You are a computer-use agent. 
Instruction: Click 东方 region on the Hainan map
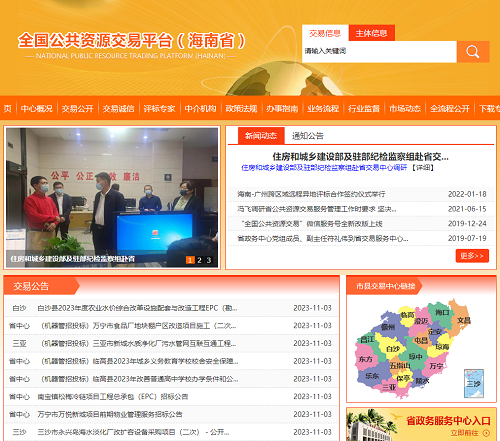coord(365,359)
